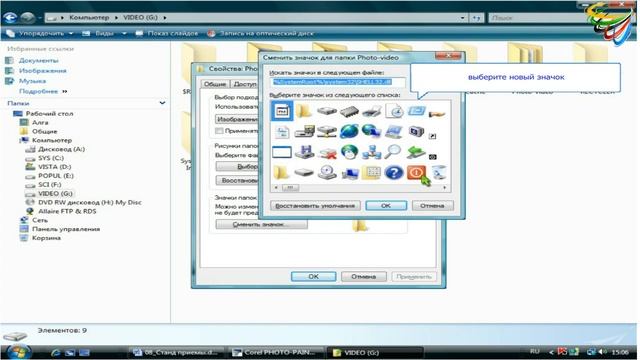Select the control panel grid icon
The width and height of the screenshot is (640, 360).
(x=371, y=173)
